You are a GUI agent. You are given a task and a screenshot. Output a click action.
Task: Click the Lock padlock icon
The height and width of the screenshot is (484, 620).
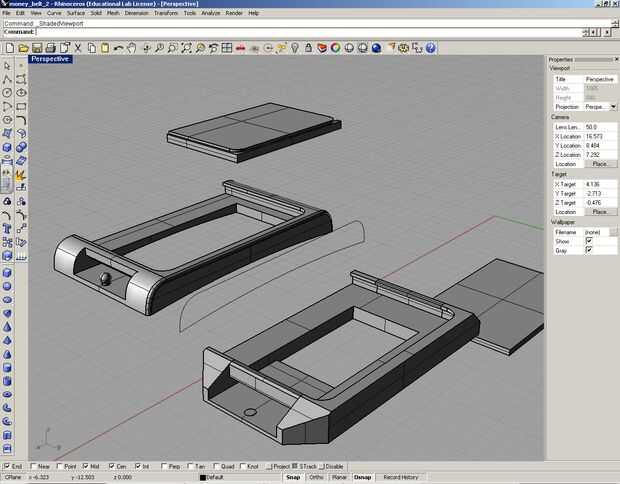coord(308,48)
